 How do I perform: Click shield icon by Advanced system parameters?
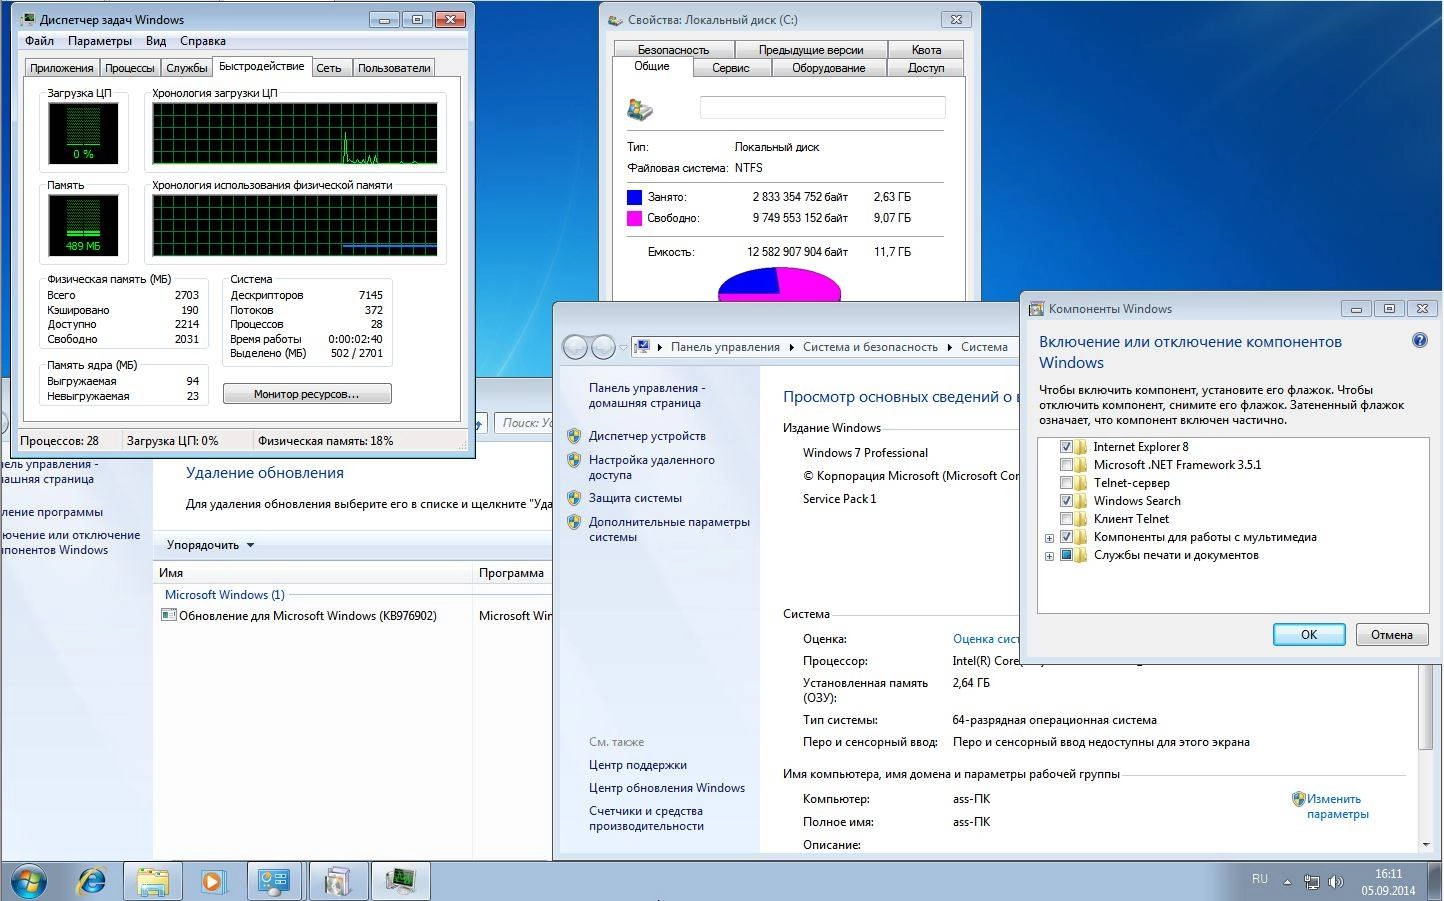point(574,522)
